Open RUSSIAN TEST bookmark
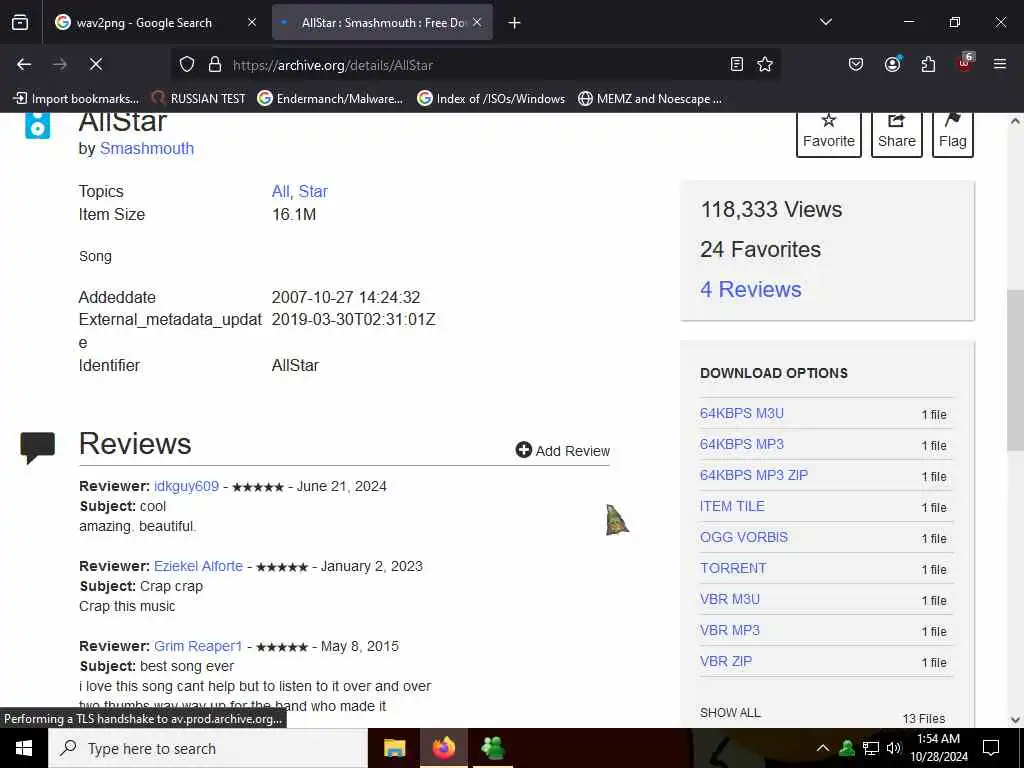 coord(199,99)
